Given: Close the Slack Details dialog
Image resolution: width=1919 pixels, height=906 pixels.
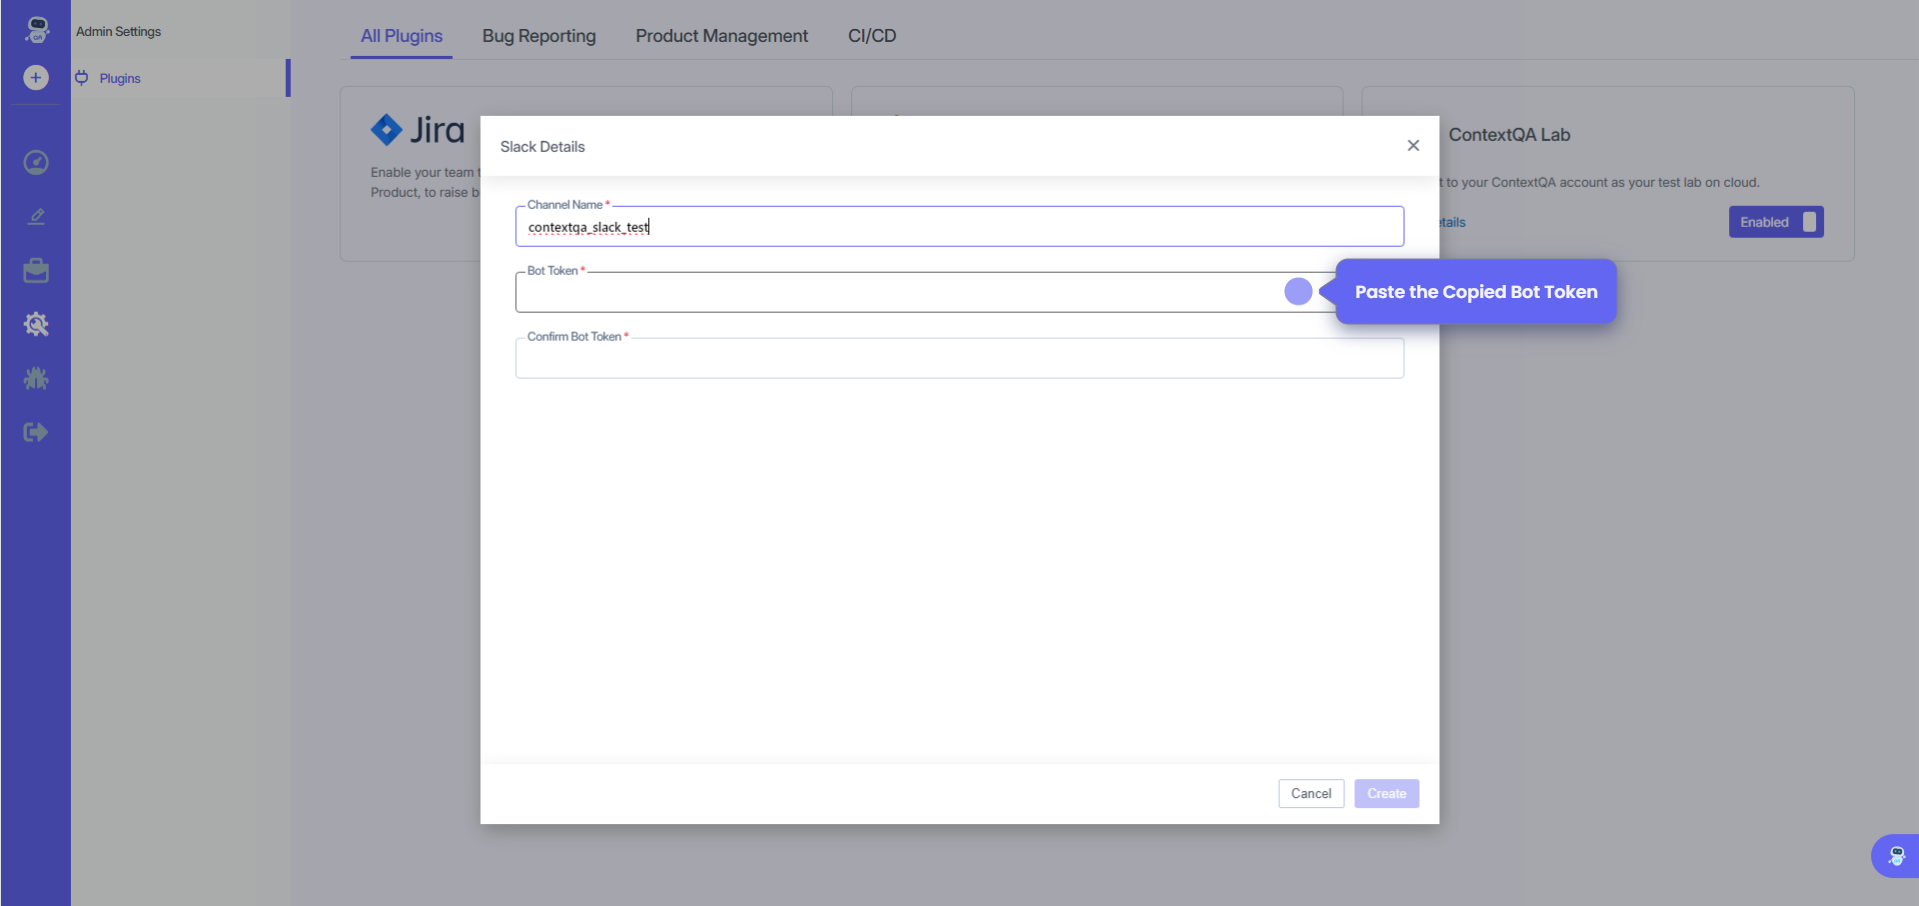Looking at the screenshot, I should coord(1413,146).
